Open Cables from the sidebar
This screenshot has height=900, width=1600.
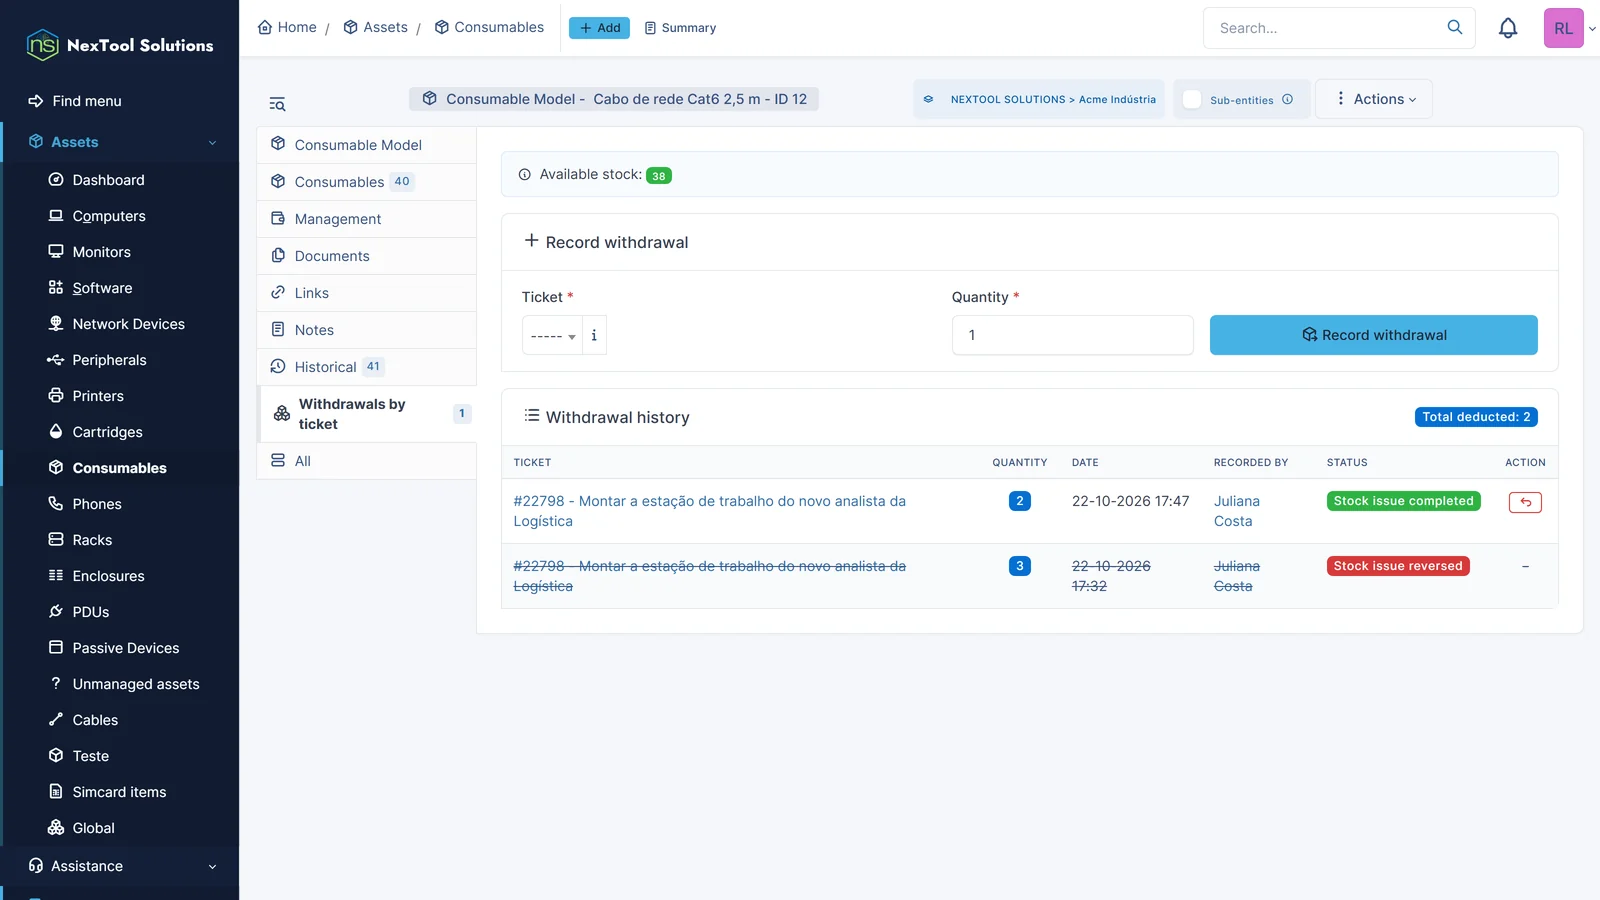point(95,720)
